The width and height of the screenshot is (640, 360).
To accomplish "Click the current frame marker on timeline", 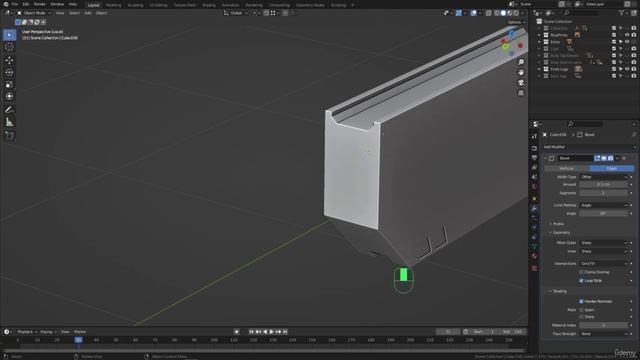I will pos(78,340).
